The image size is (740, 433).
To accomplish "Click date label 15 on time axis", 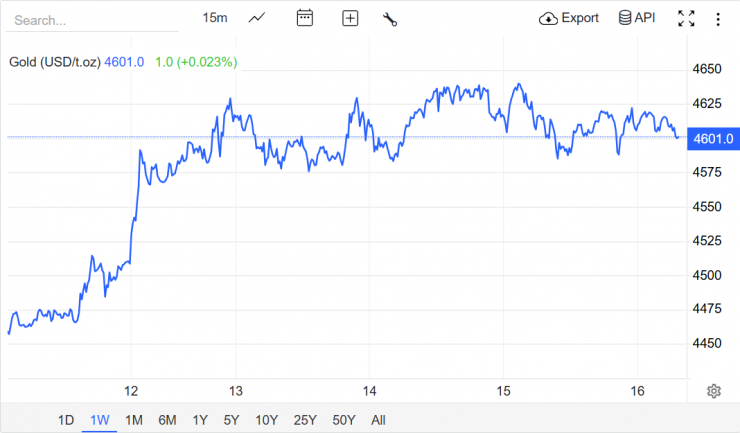I will (503, 391).
